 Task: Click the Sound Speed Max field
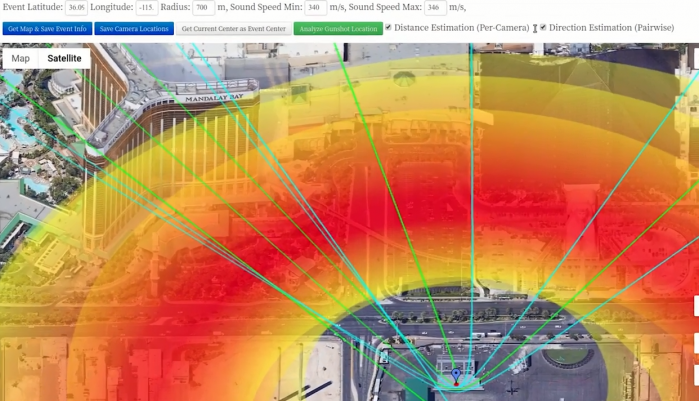click(x=435, y=8)
